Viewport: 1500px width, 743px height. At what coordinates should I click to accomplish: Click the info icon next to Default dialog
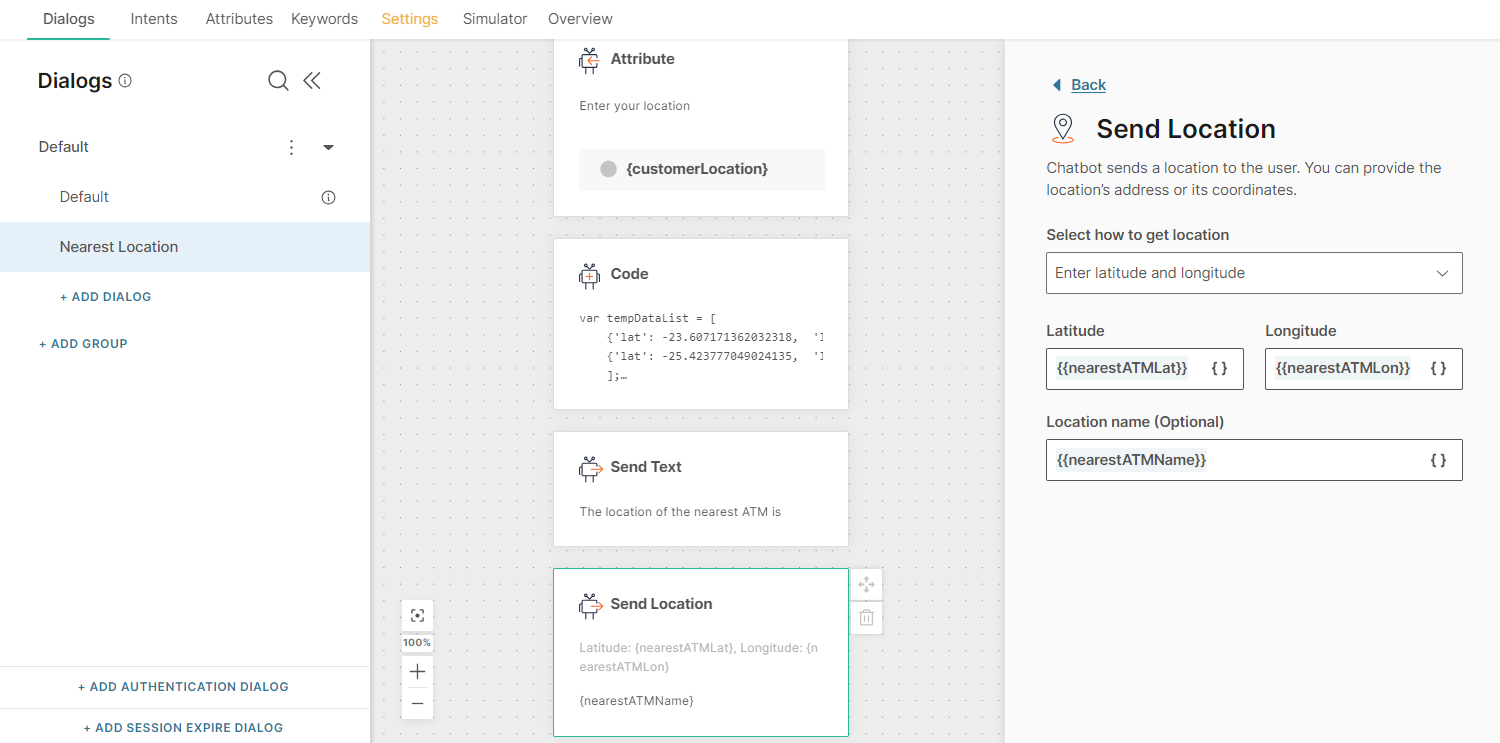click(x=328, y=197)
